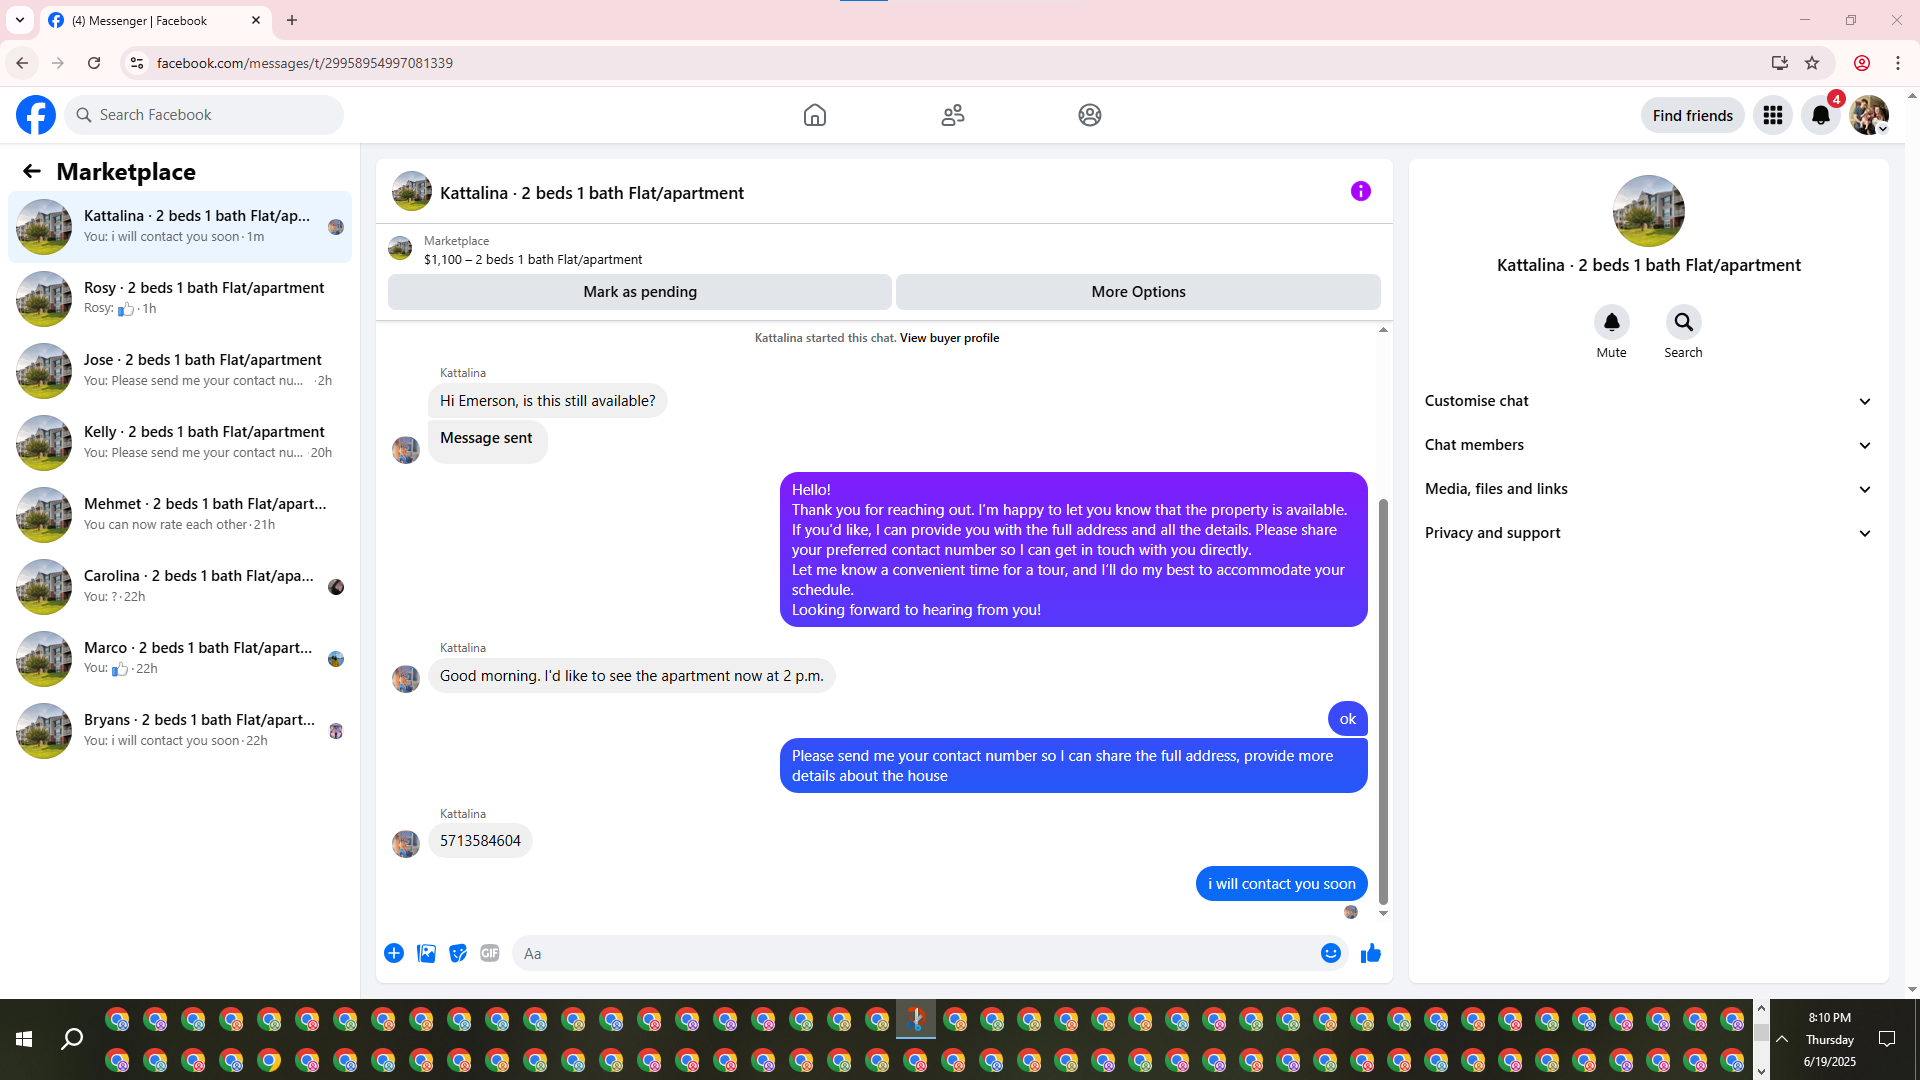
Task: Open the conversation information icon
Action: (x=1361, y=191)
